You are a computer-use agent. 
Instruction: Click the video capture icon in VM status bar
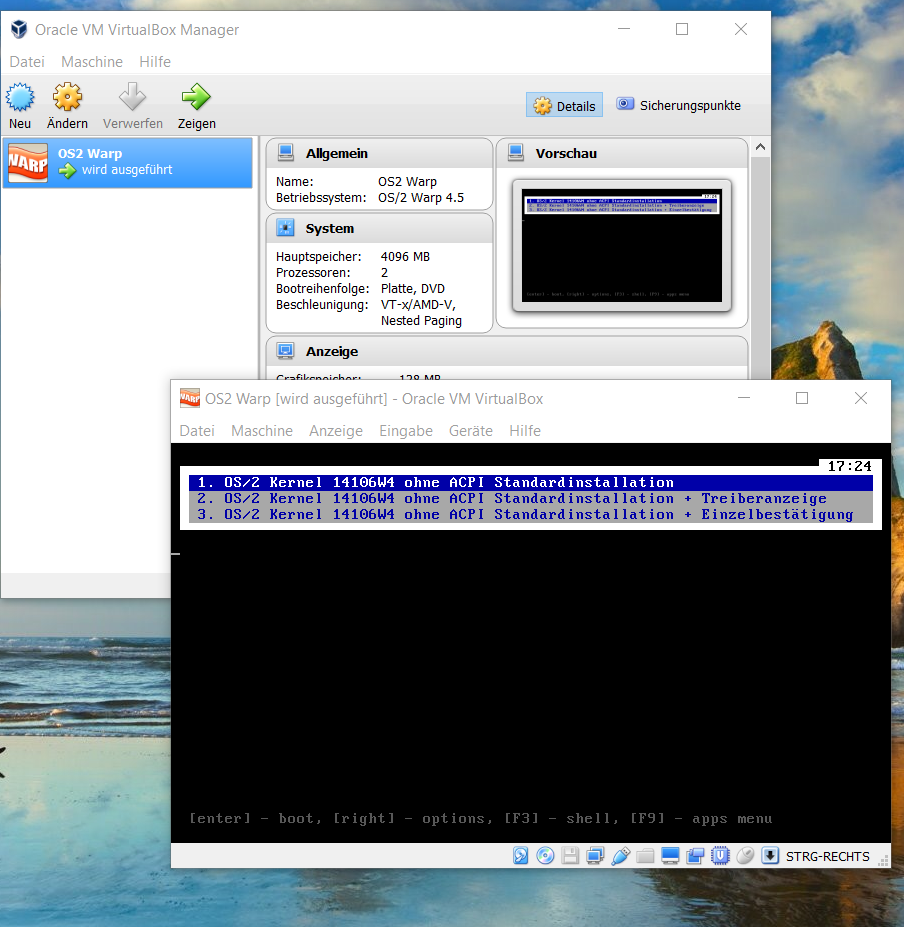[695, 855]
